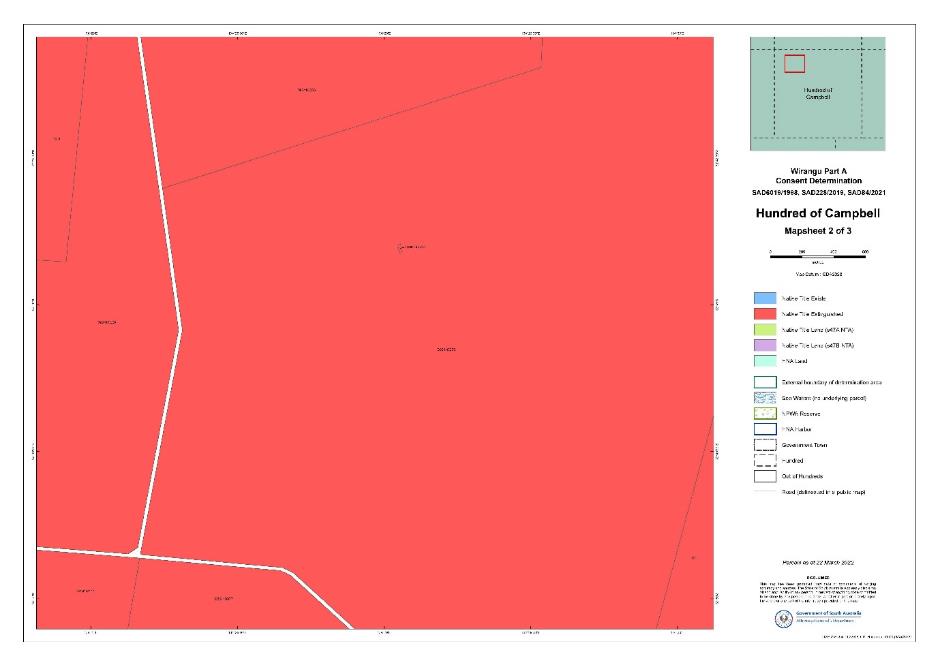Select the Out of Hundreds legend box

[x=765, y=476]
